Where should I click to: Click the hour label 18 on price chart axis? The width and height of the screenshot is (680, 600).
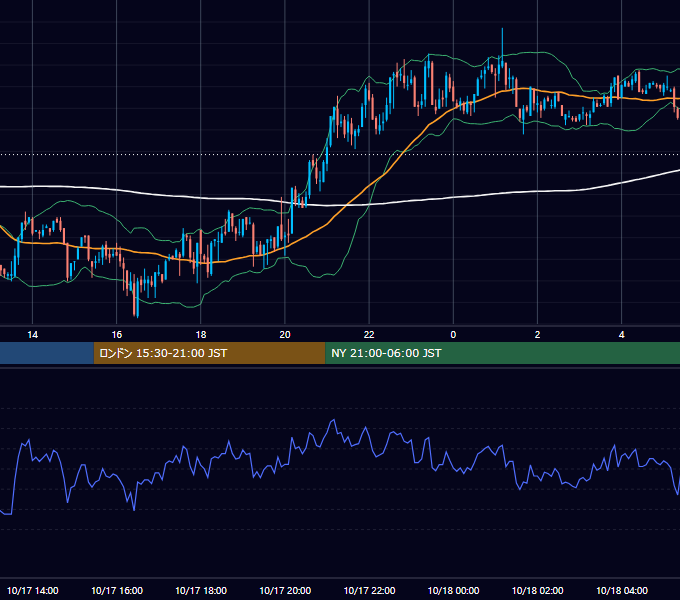pos(201,335)
